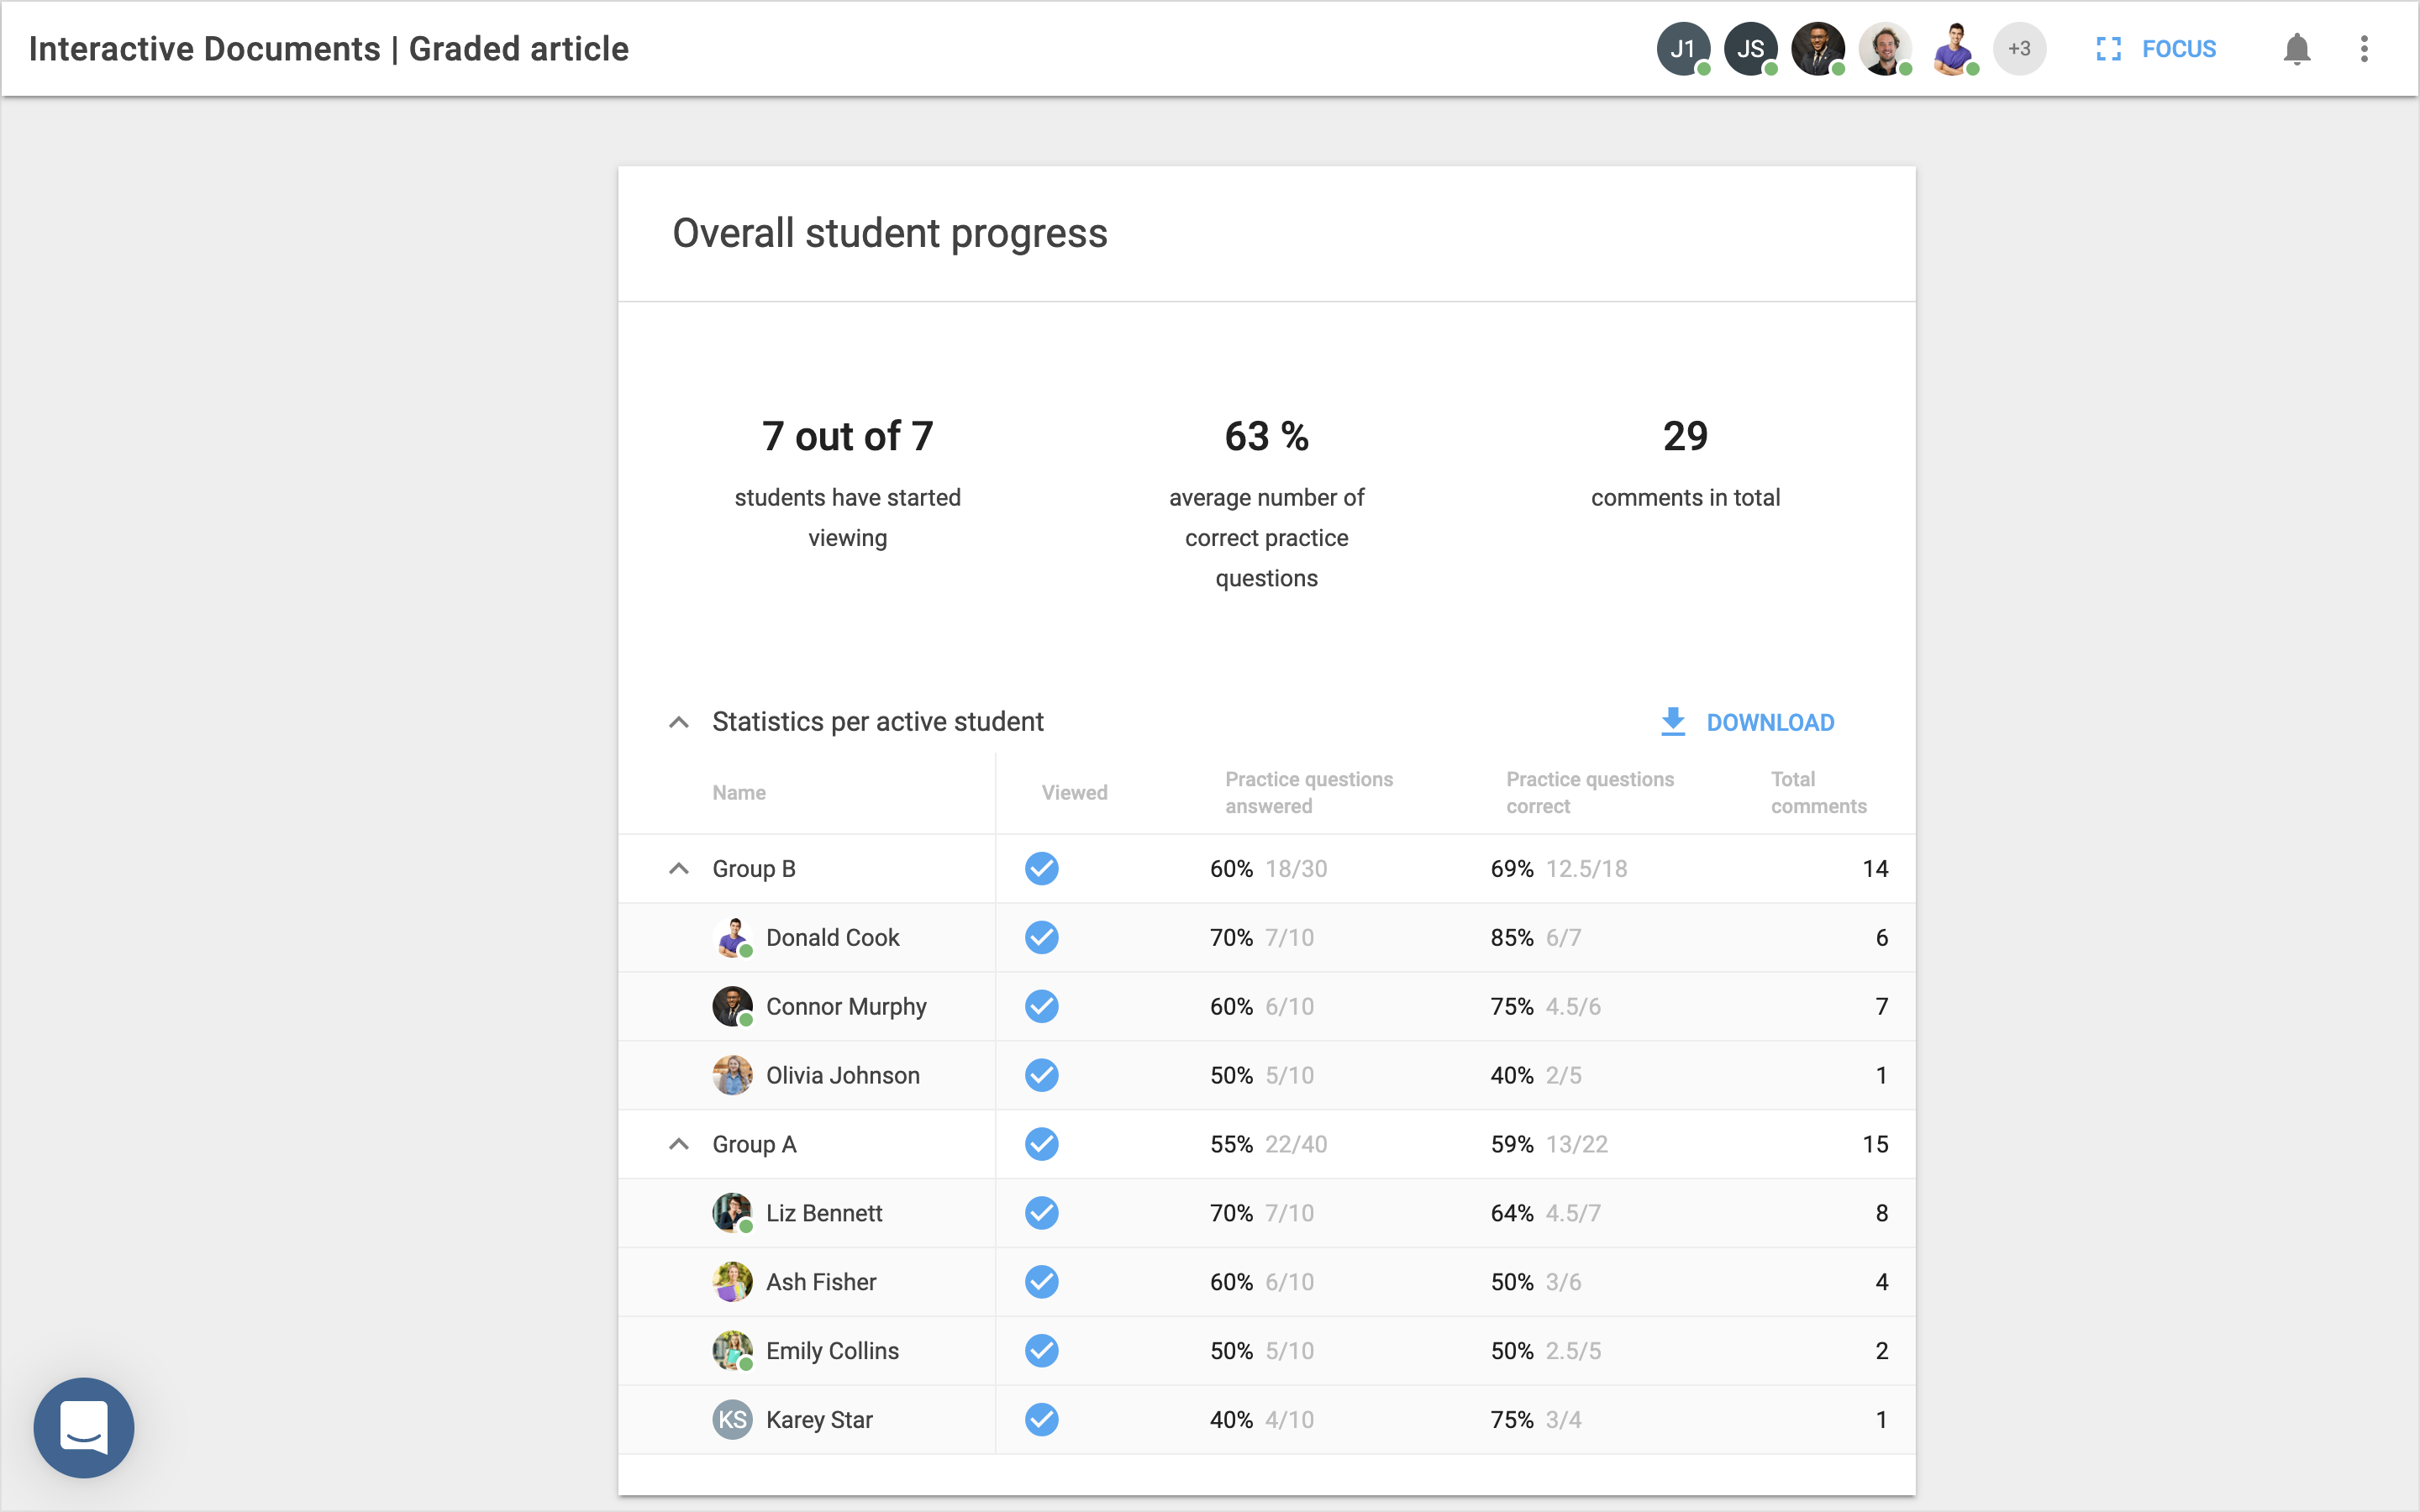Viewport: 2420px width, 1512px height.
Task: Click the Viewed checkmark for Group B
Action: pyautogui.click(x=1041, y=868)
